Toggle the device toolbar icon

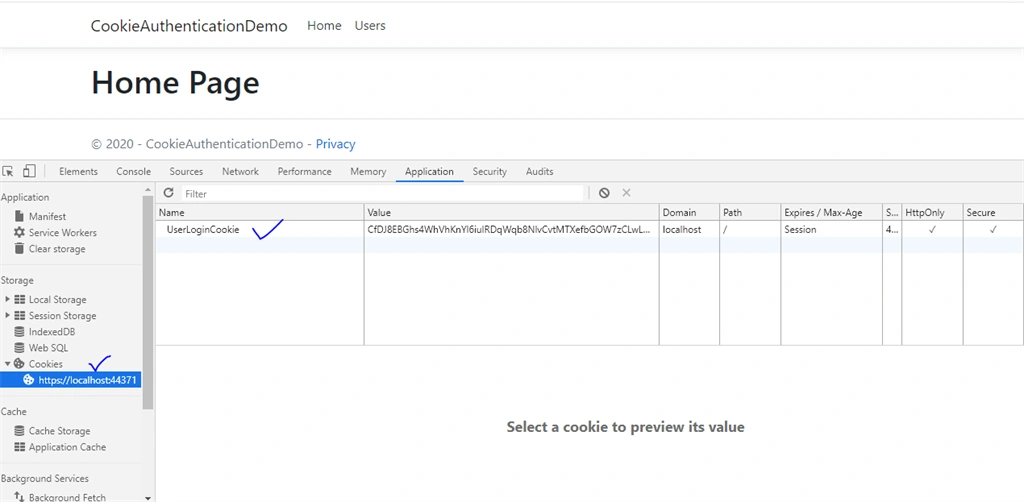coord(29,171)
